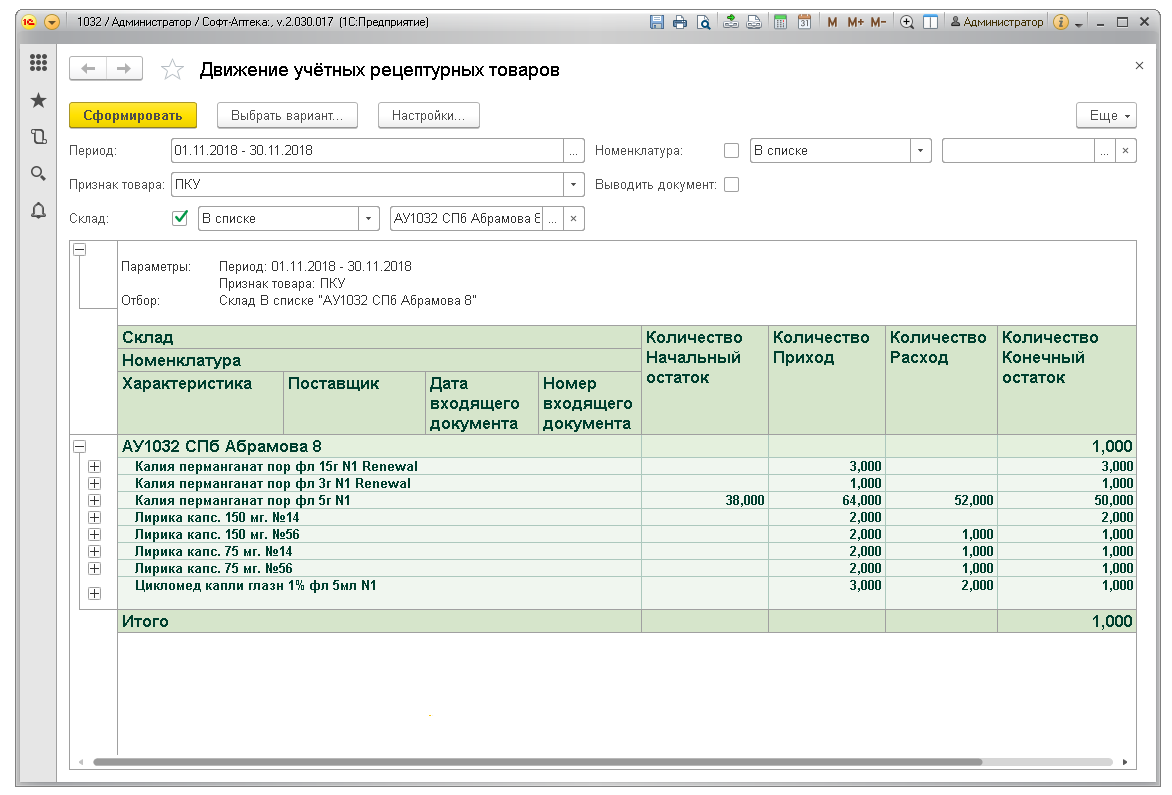Screen dimensions: 1172x795
Task: Expand the Лирика капс. 150 мг. №14 row
Action: pos(95,517)
